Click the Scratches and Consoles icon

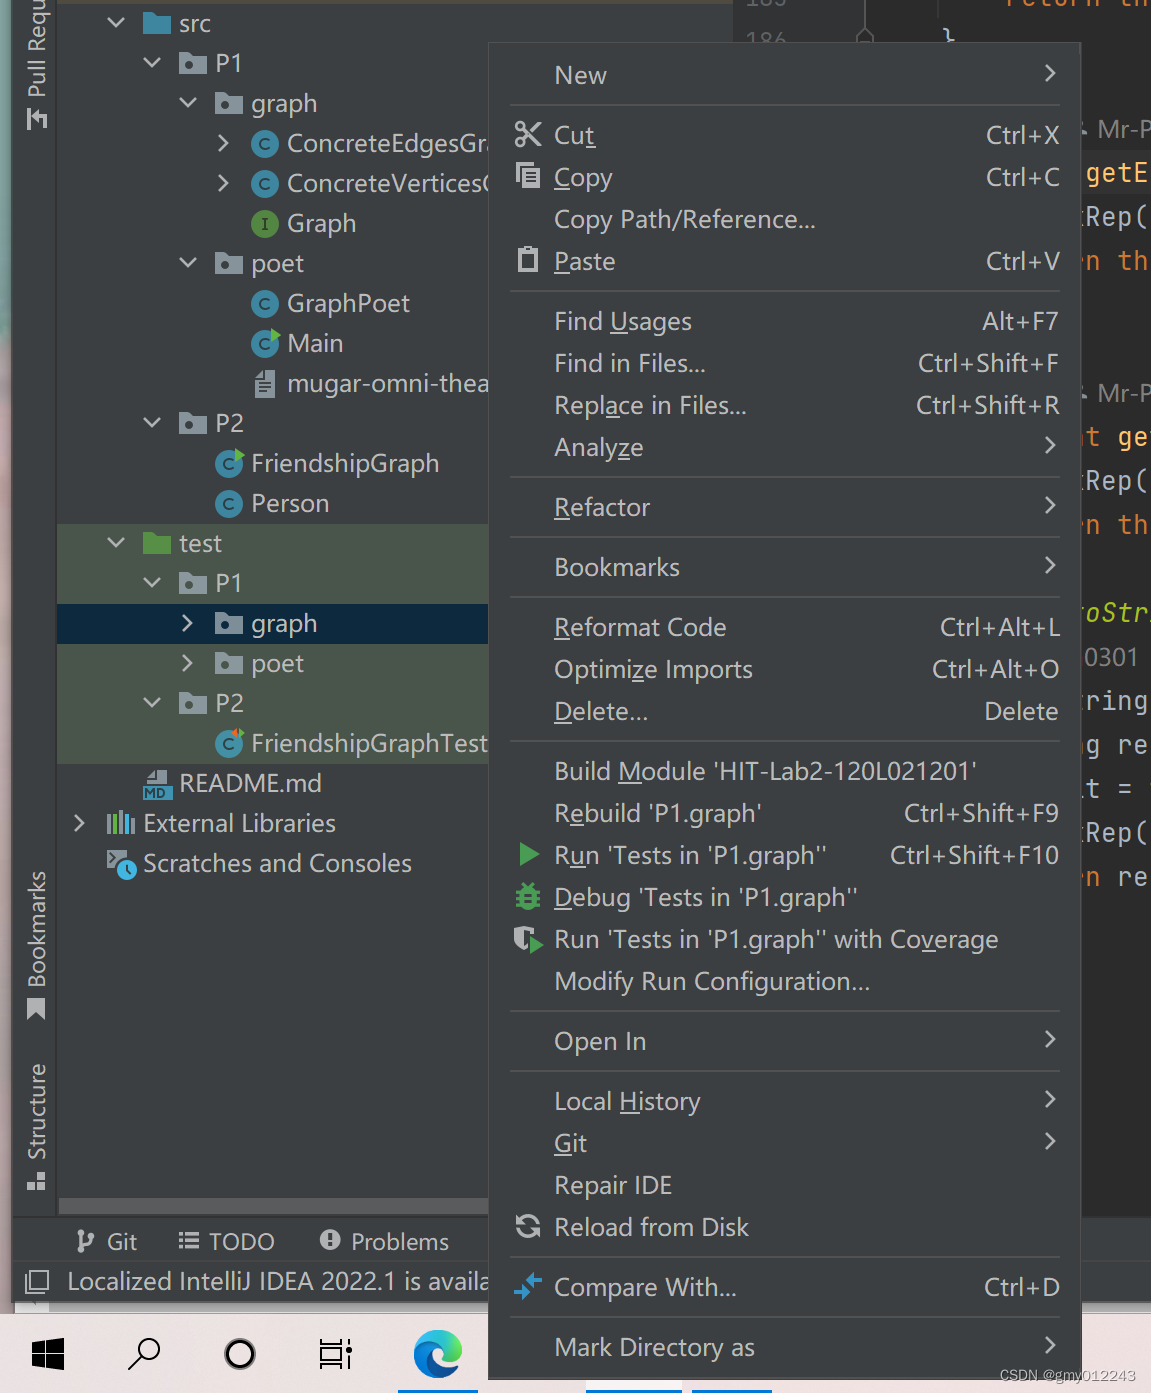coord(121,864)
